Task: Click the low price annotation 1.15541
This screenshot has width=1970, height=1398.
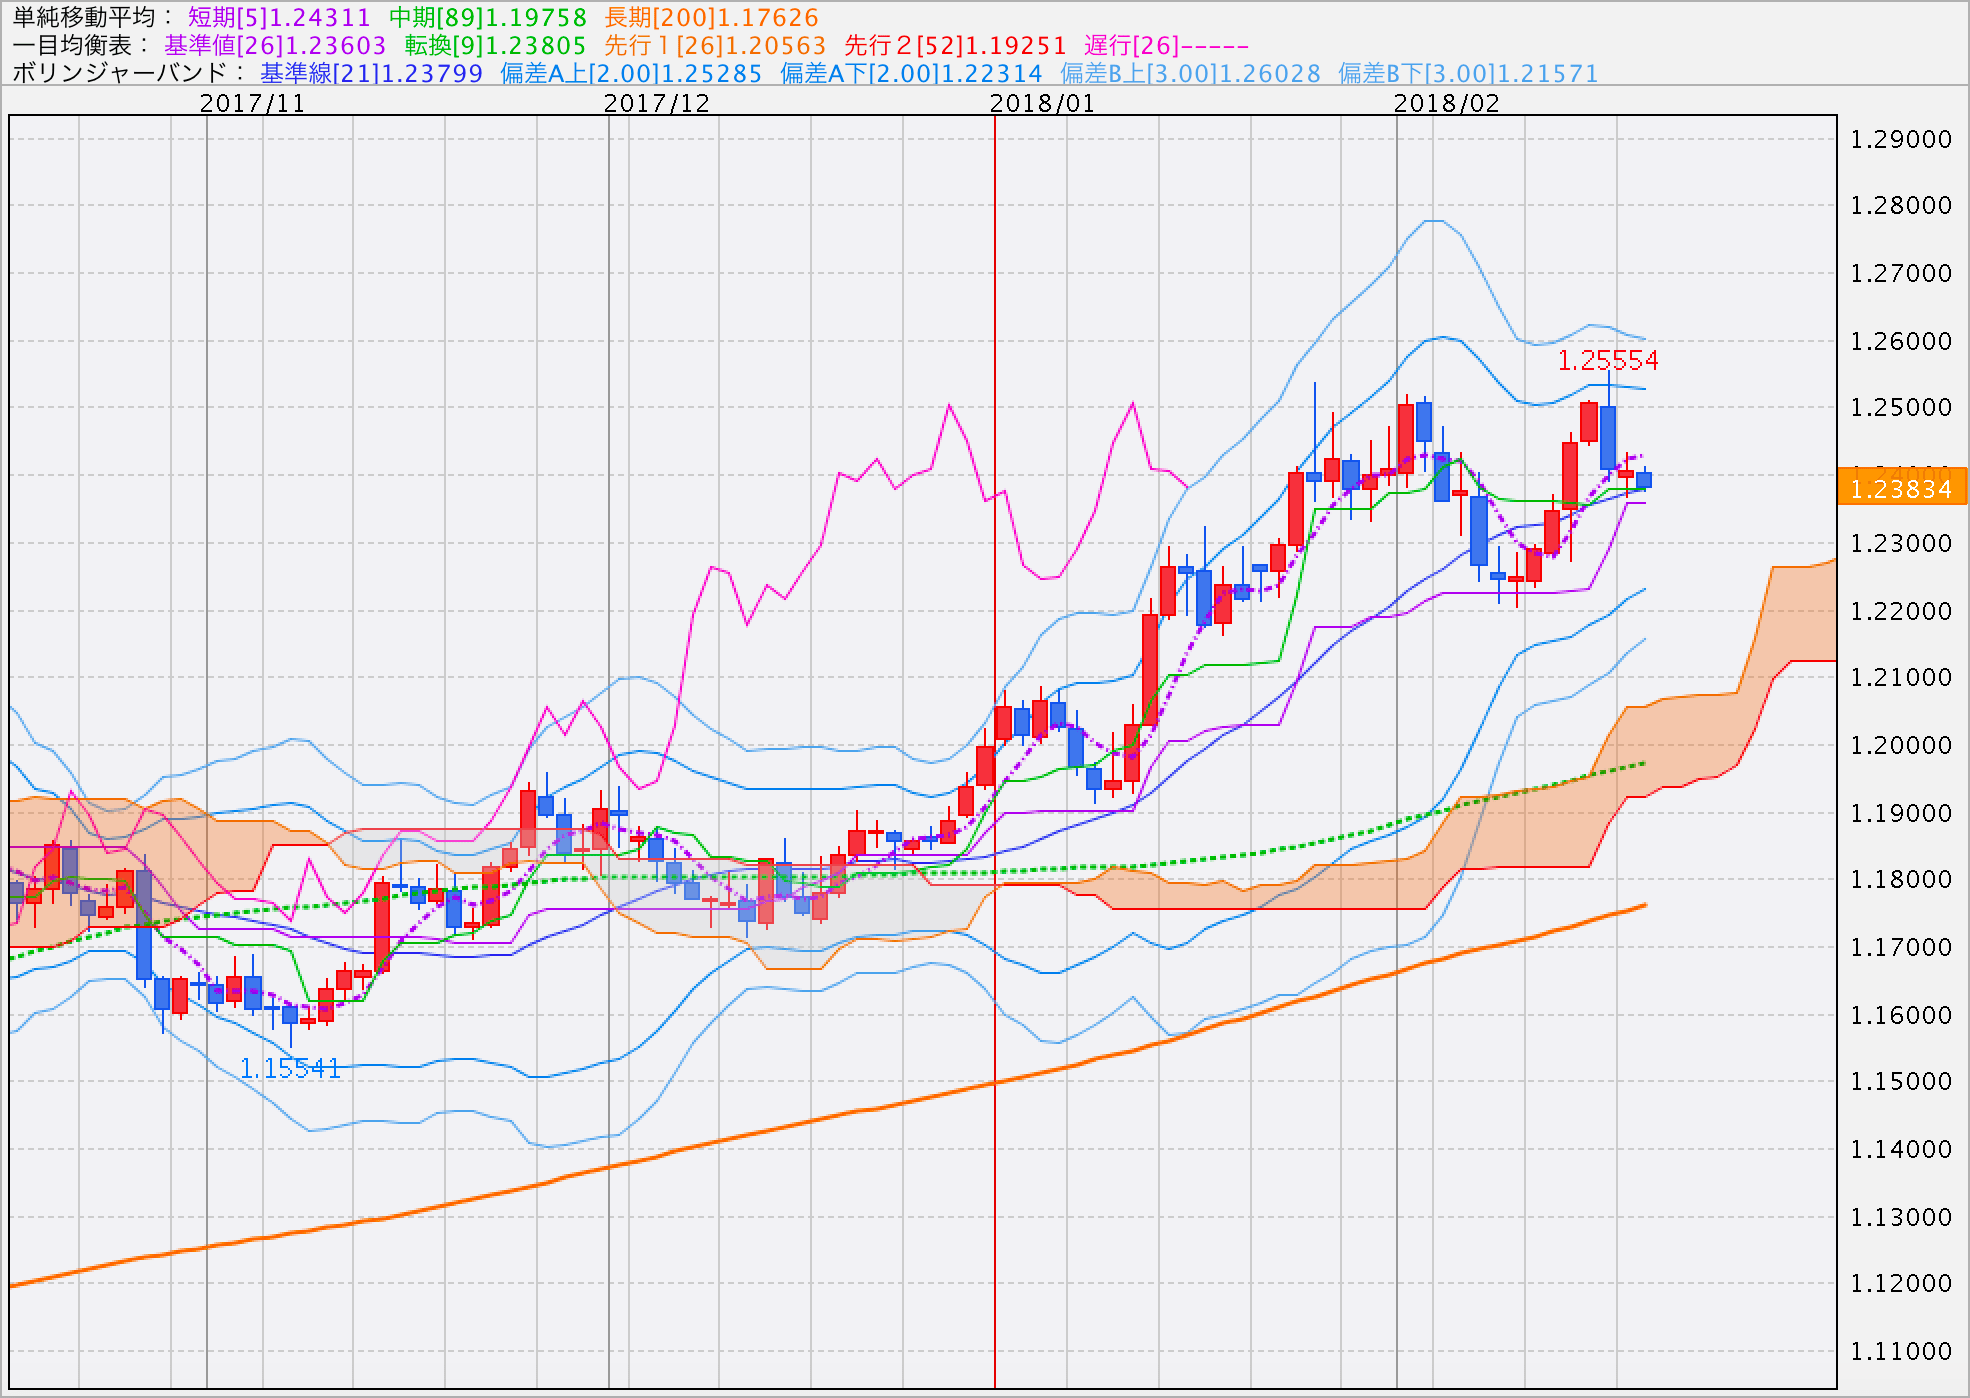Action: click(x=290, y=1069)
